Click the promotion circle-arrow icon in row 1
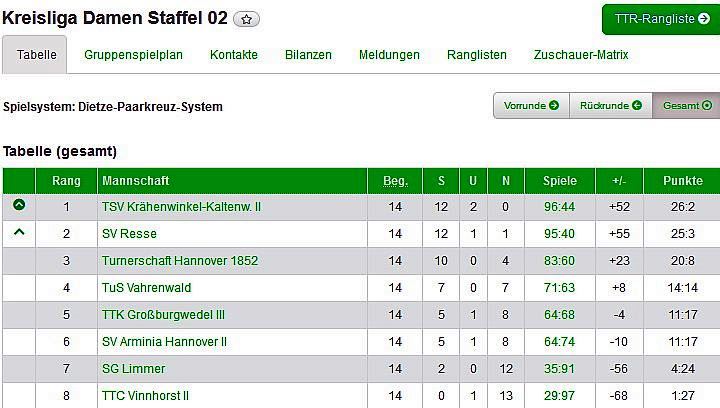Screen dimensions: 720x408 (19, 205)
